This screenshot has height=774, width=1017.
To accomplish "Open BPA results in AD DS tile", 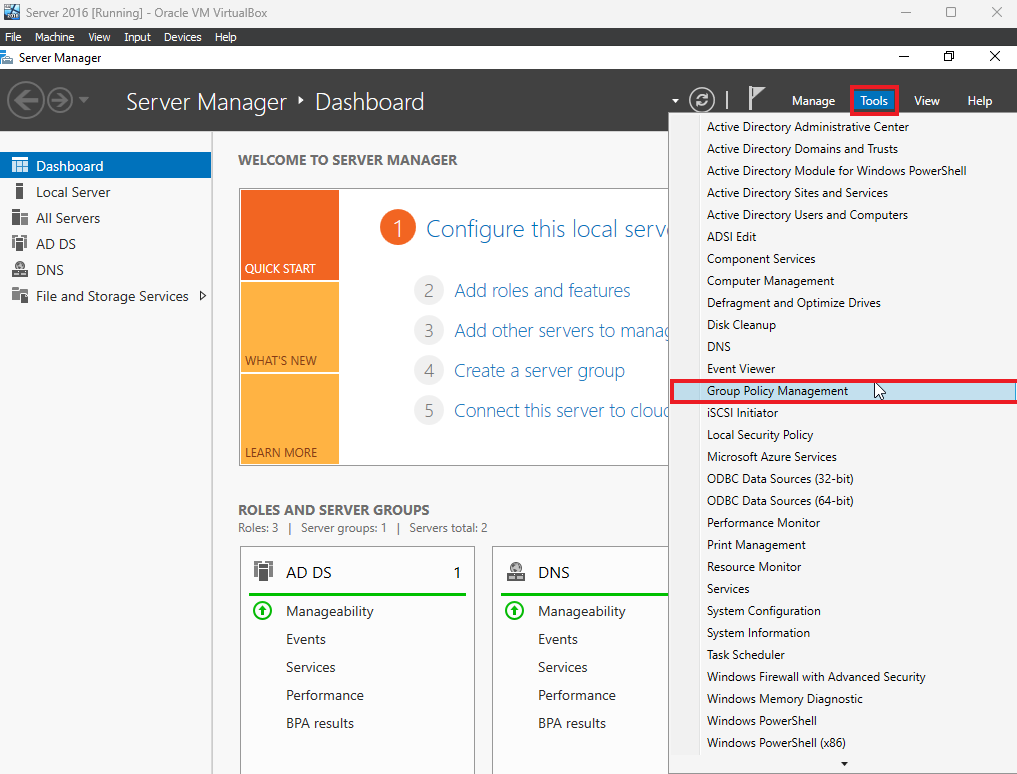I will [x=320, y=723].
